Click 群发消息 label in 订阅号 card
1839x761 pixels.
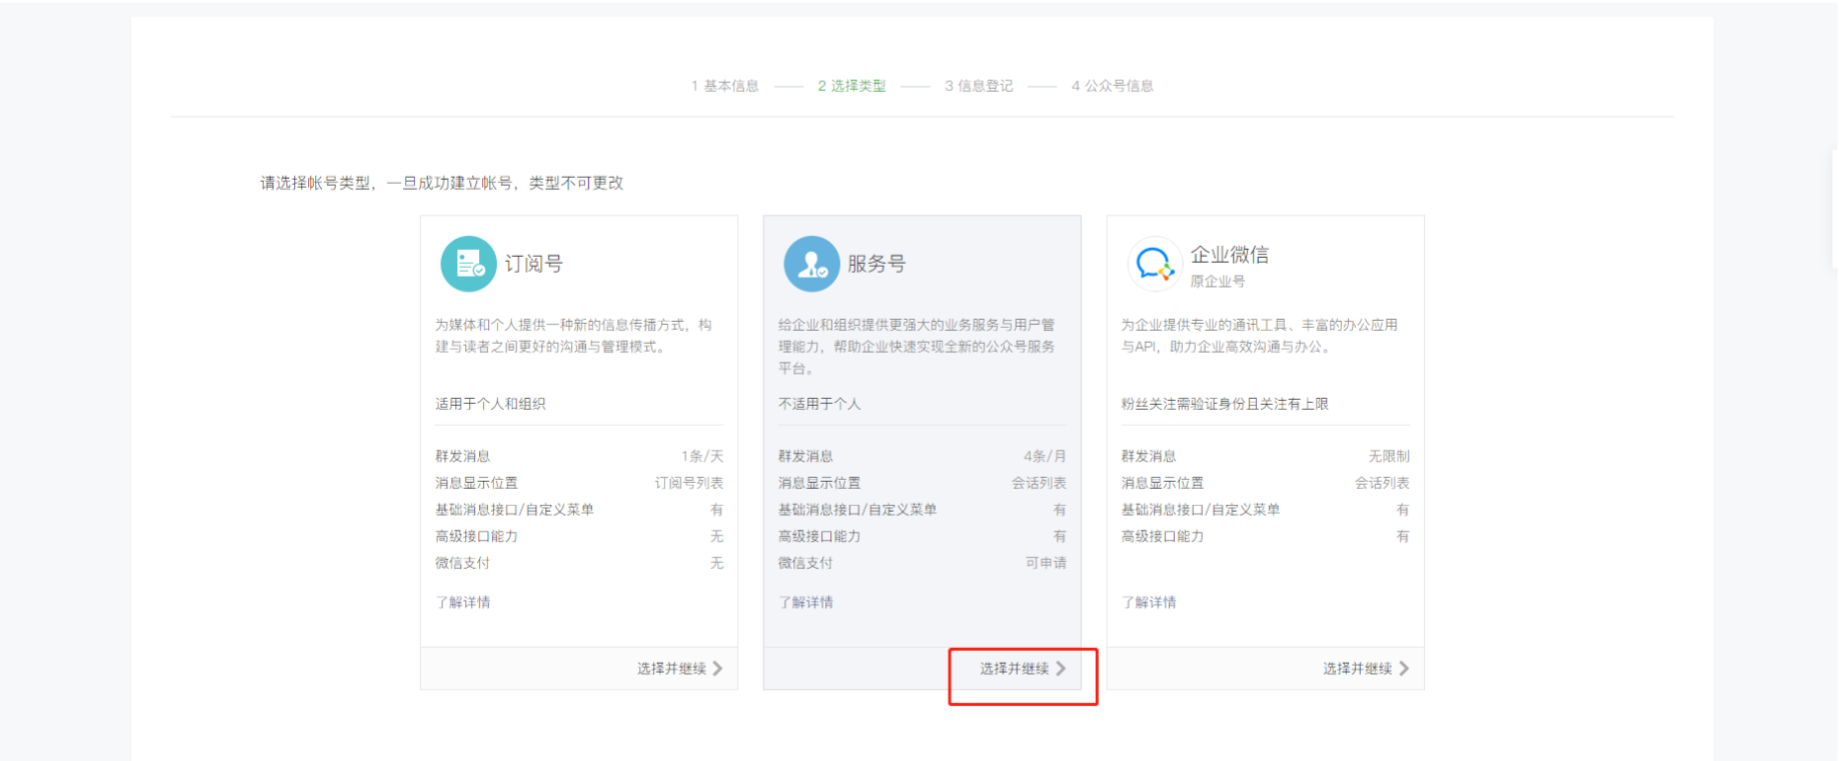[x=463, y=456]
